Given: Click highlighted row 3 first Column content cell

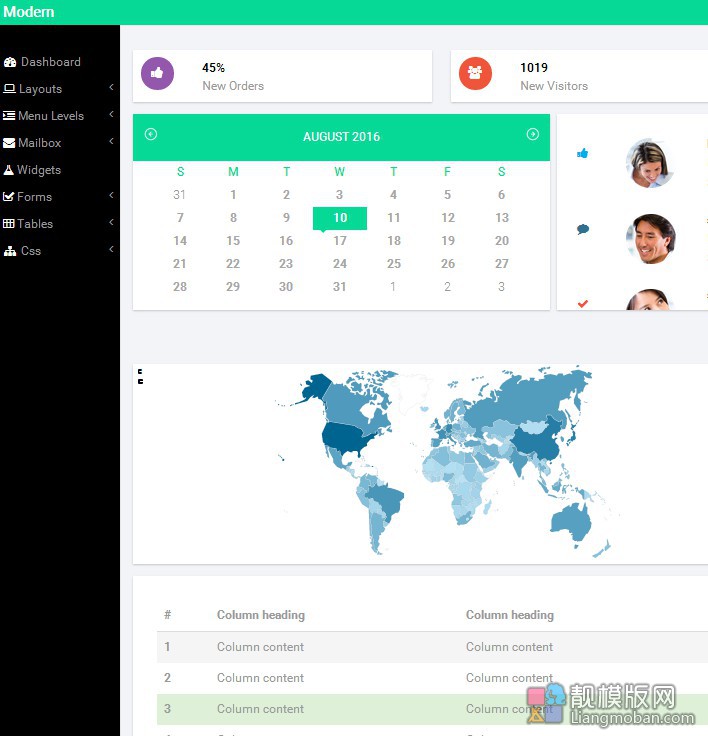Looking at the screenshot, I should tap(260, 709).
